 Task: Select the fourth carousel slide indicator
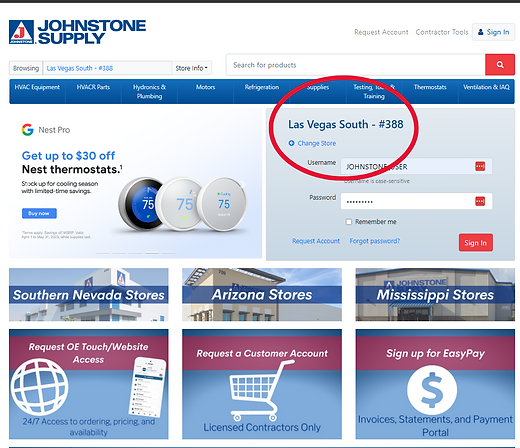pyautogui.click(x=152, y=253)
